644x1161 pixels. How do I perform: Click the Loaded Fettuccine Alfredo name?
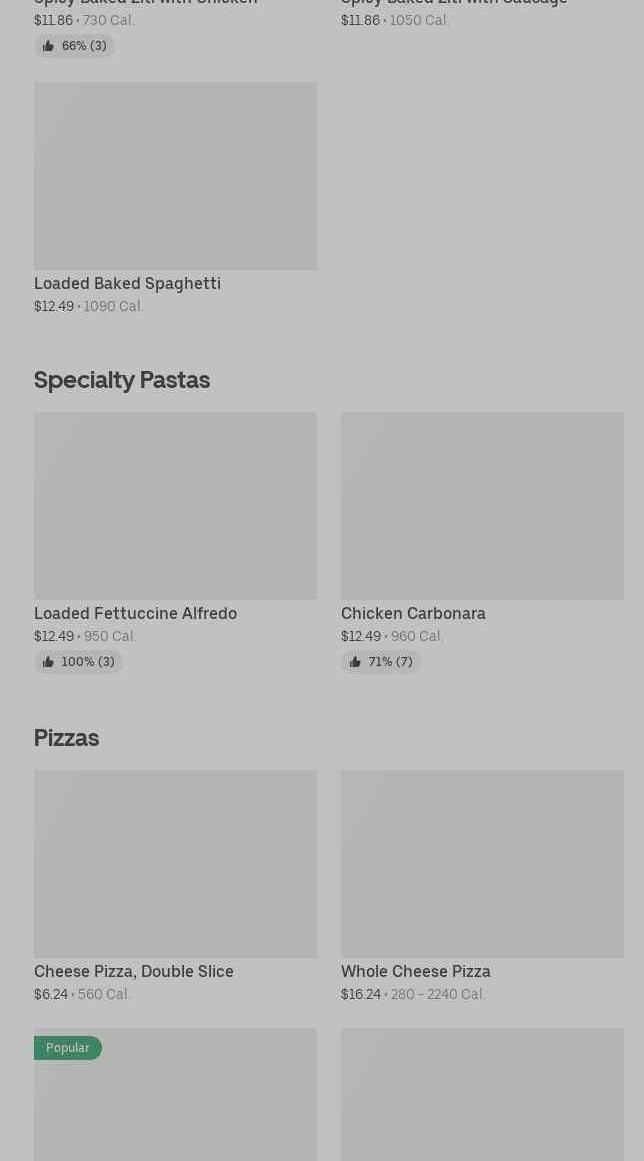(135, 613)
